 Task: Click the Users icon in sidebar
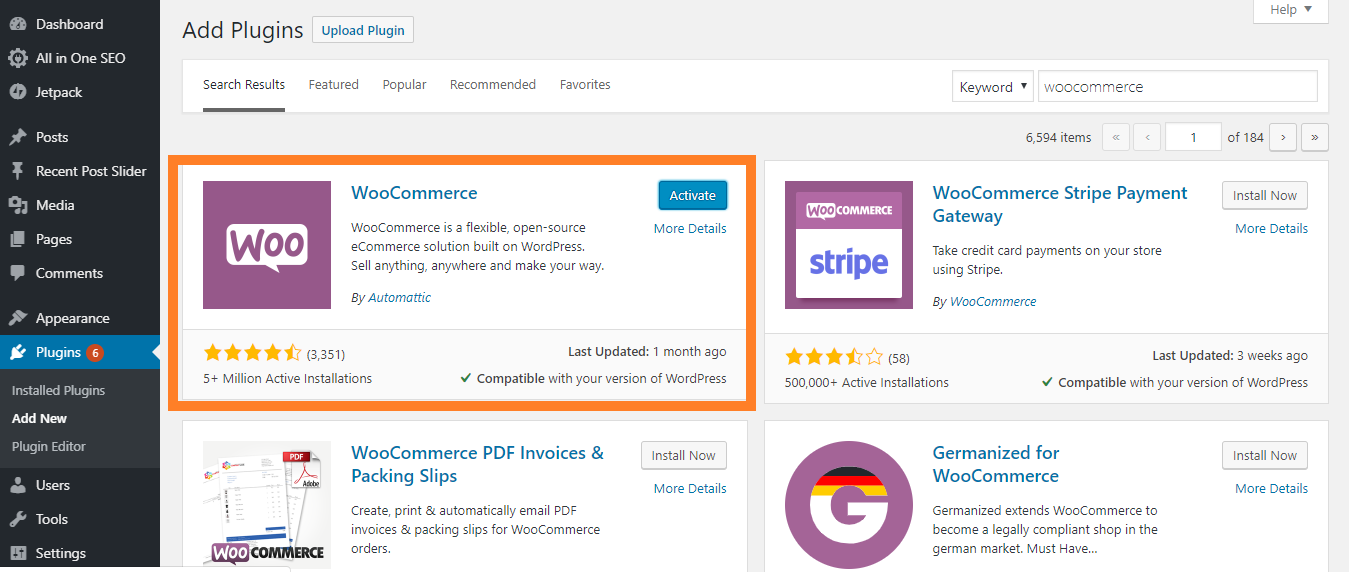pos(17,485)
